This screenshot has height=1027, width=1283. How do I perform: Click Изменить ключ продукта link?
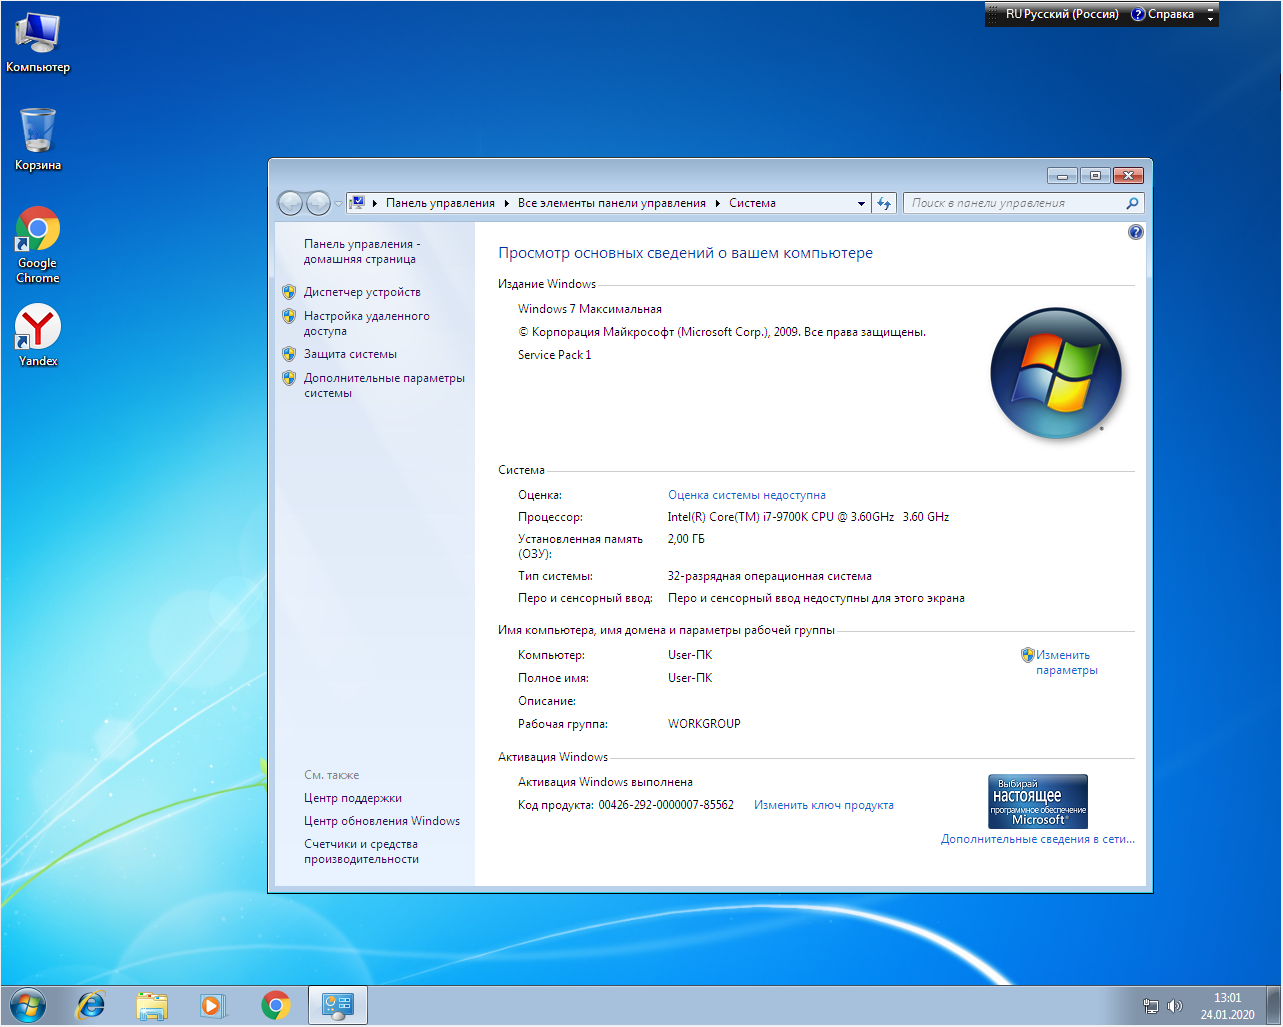click(x=824, y=805)
